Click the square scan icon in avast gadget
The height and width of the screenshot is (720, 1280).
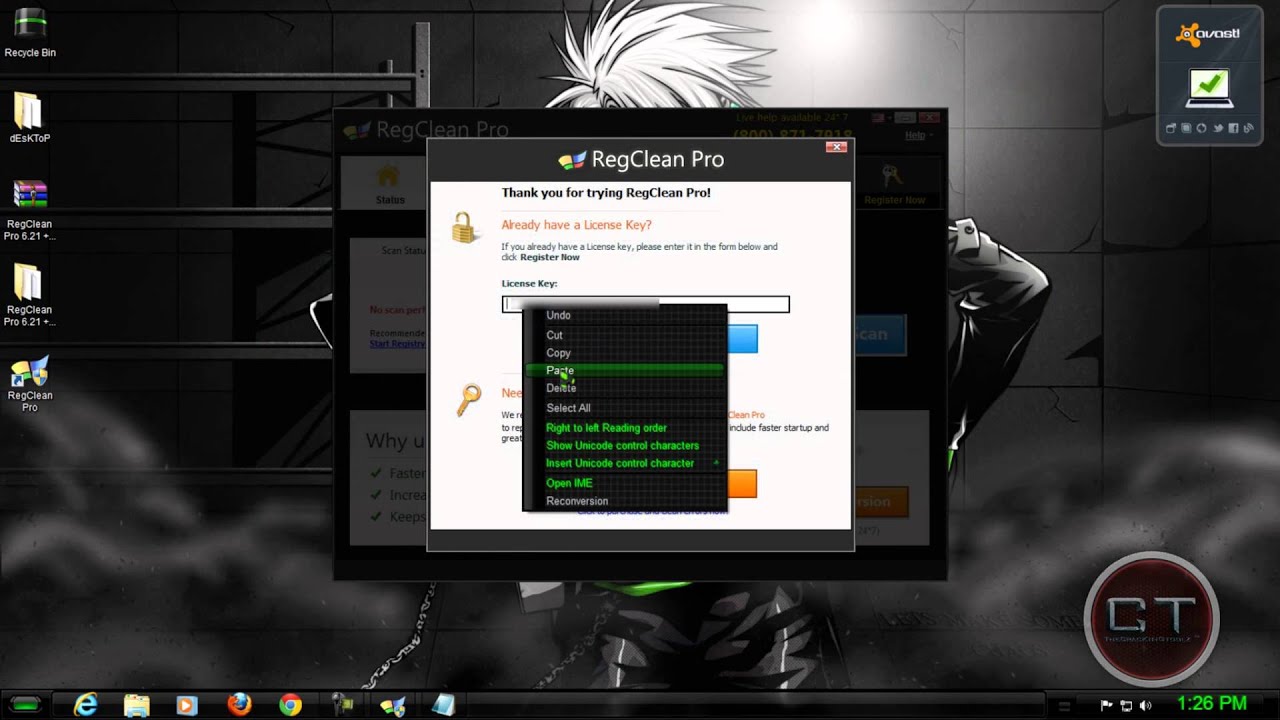(1187, 128)
